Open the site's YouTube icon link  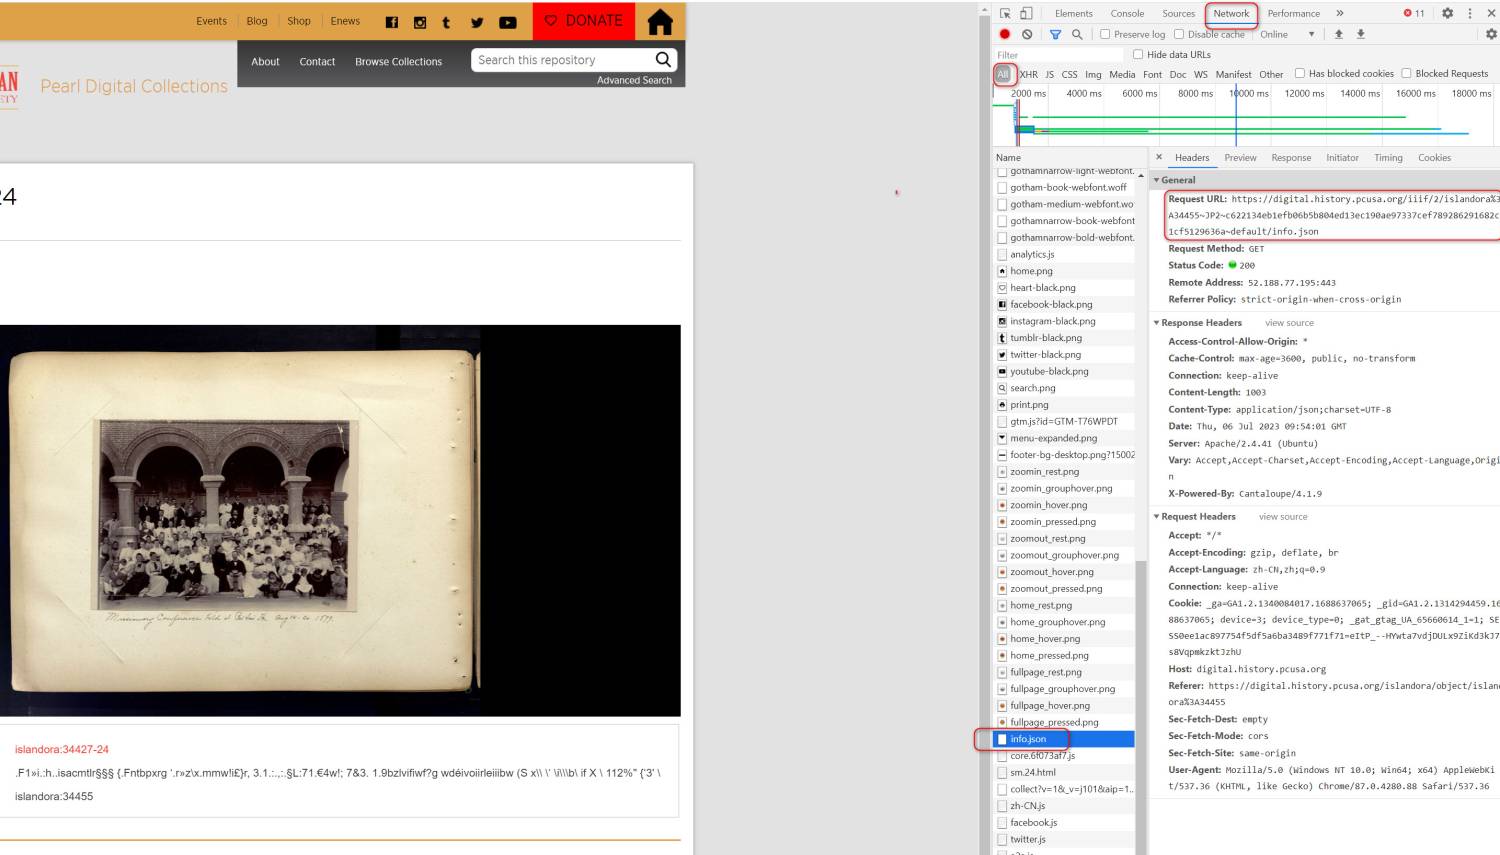[x=508, y=22]
